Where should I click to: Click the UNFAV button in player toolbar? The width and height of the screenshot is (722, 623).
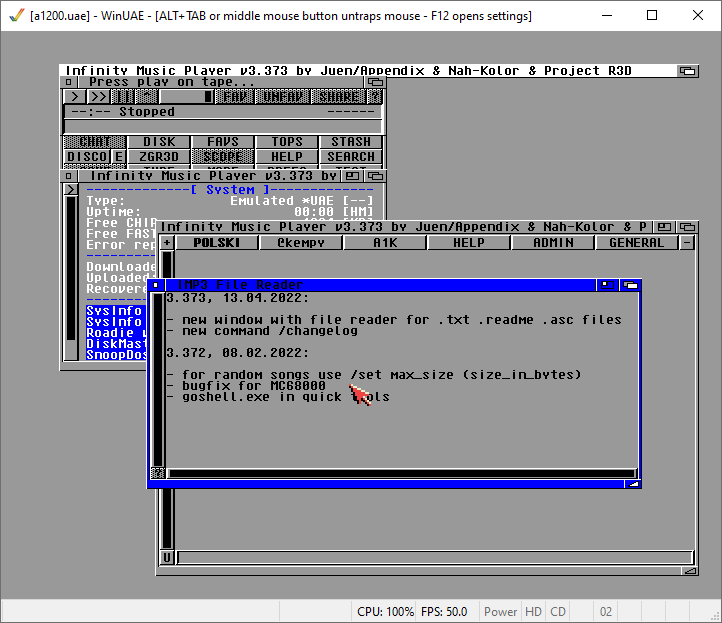[282, 97]
